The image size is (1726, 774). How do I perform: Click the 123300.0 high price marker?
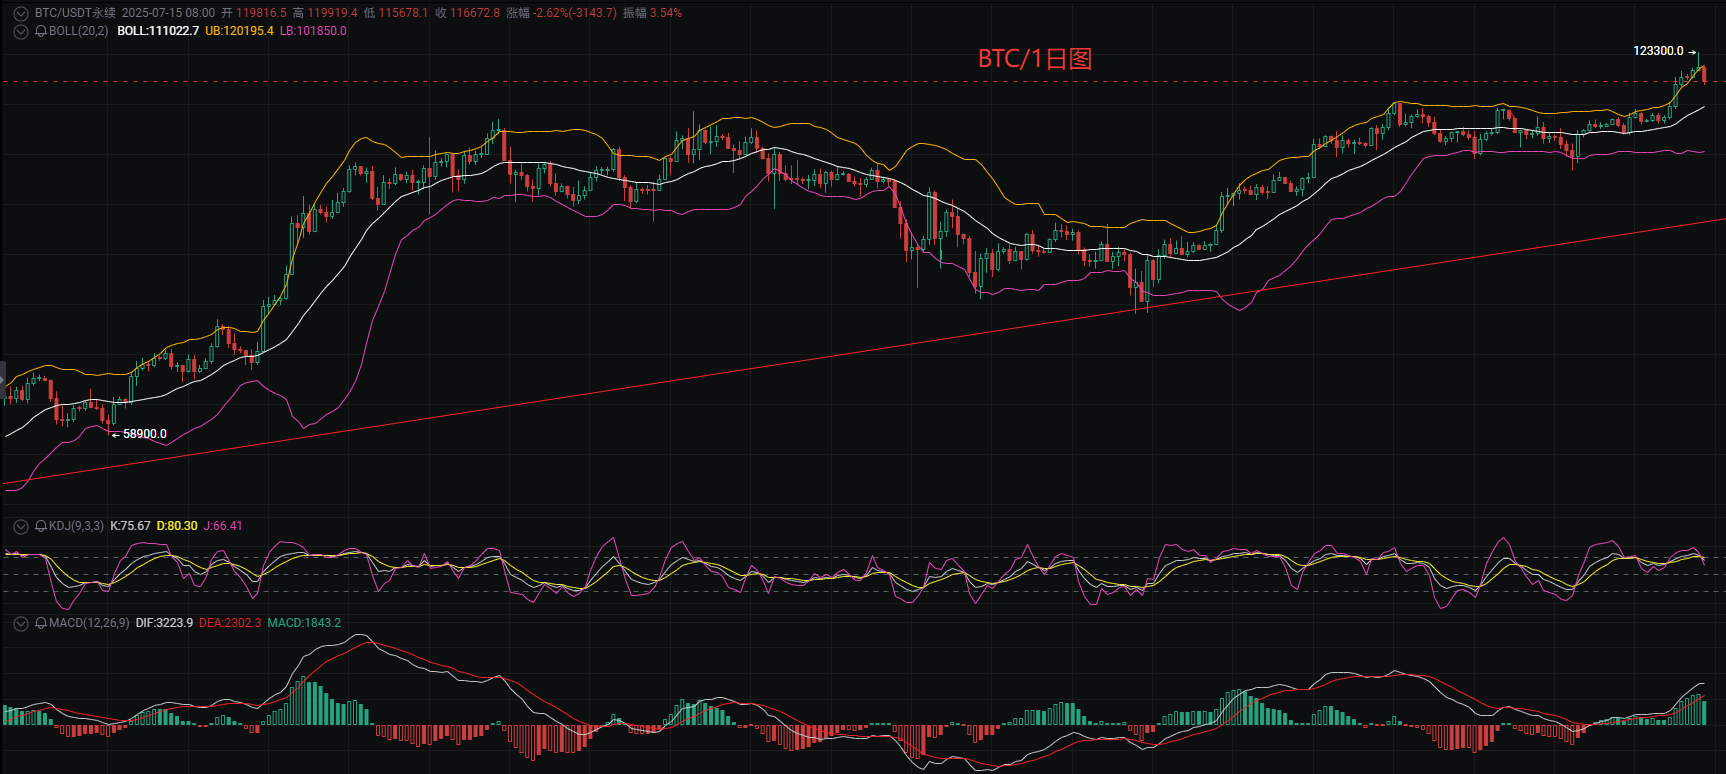click(1658, 51)
